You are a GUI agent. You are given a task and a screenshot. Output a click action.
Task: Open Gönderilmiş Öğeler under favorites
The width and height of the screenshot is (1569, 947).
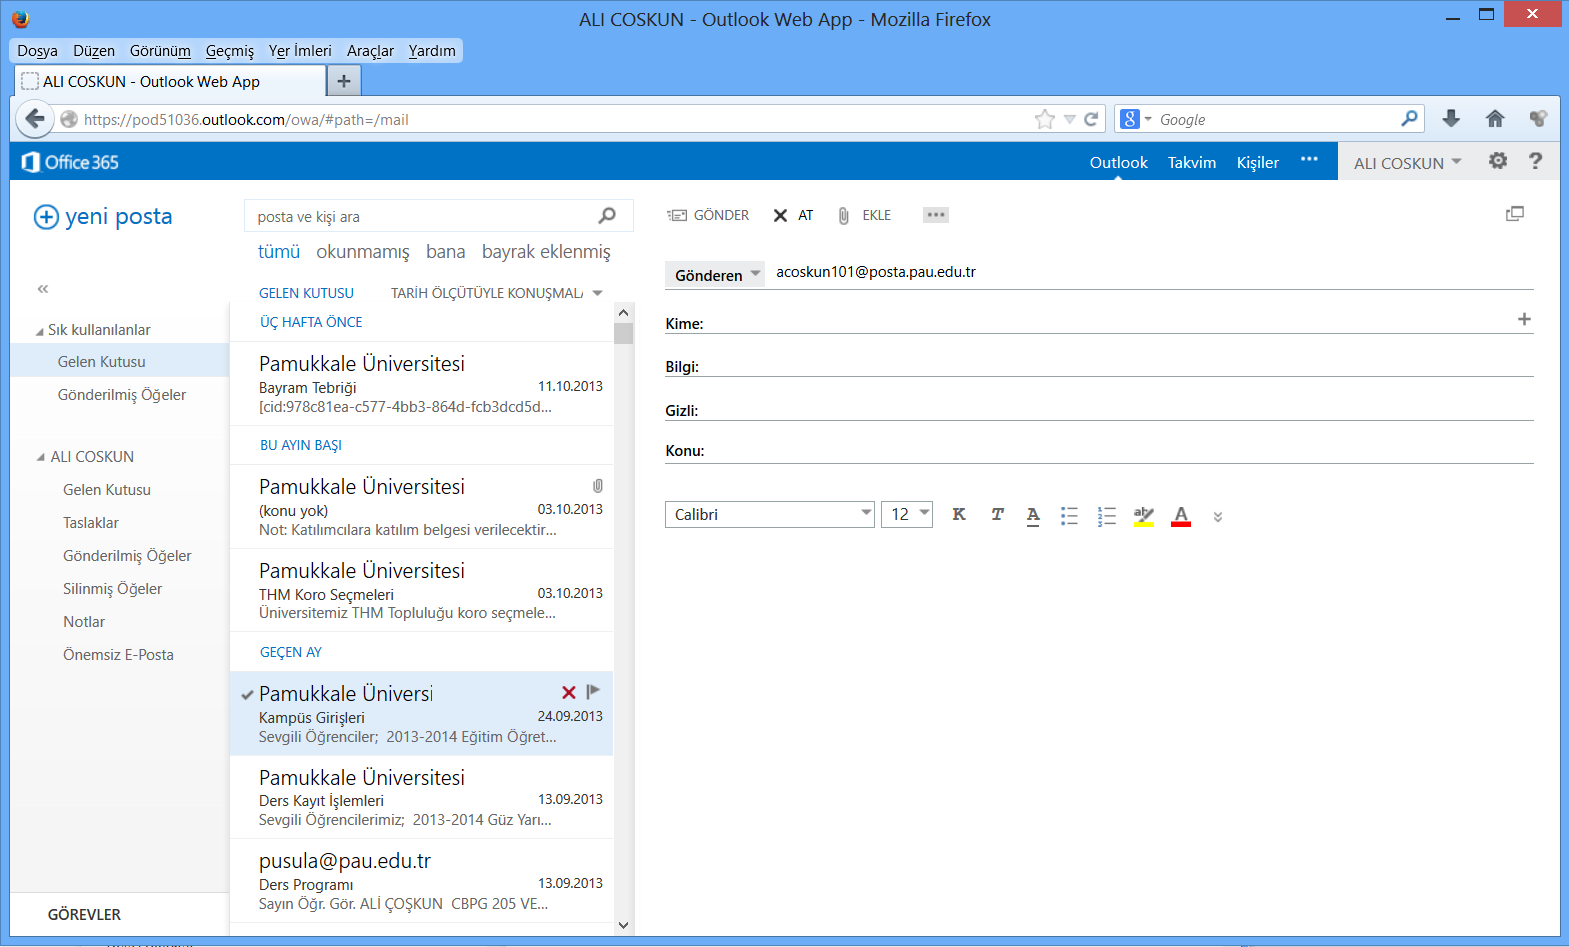point(122,395)
